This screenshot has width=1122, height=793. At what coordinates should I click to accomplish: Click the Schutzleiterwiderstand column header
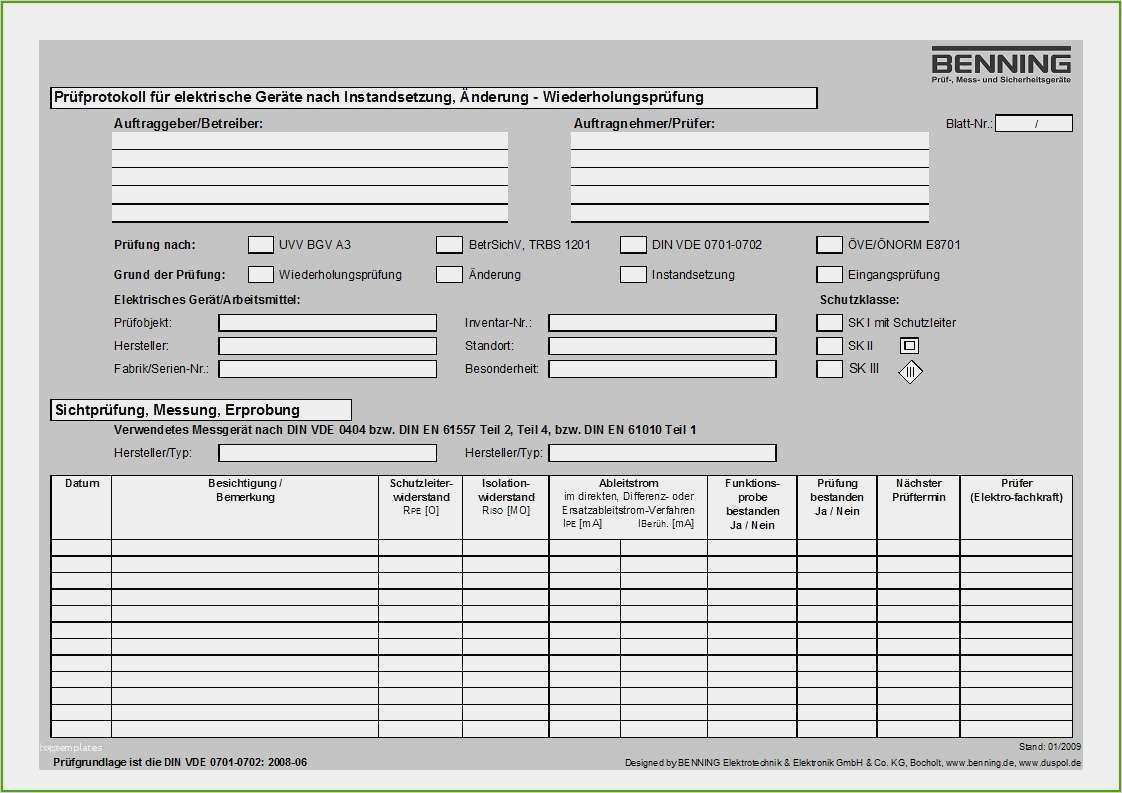[x=421, y=507]
